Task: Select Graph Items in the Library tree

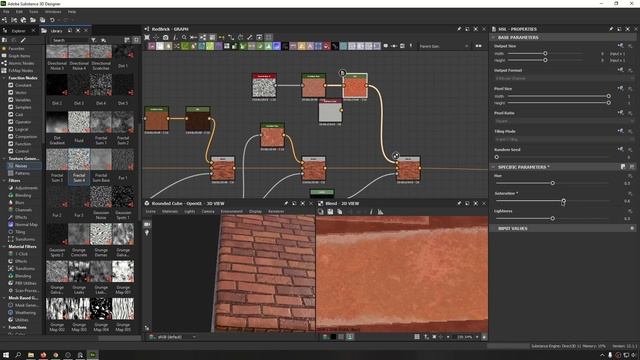Action: [19, 56]
